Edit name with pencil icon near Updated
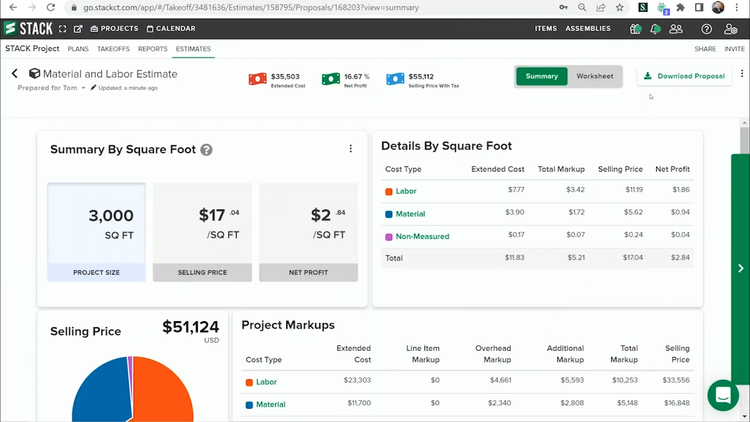The height and width of the screenshot is (422, 750). (x=93, y=88)
